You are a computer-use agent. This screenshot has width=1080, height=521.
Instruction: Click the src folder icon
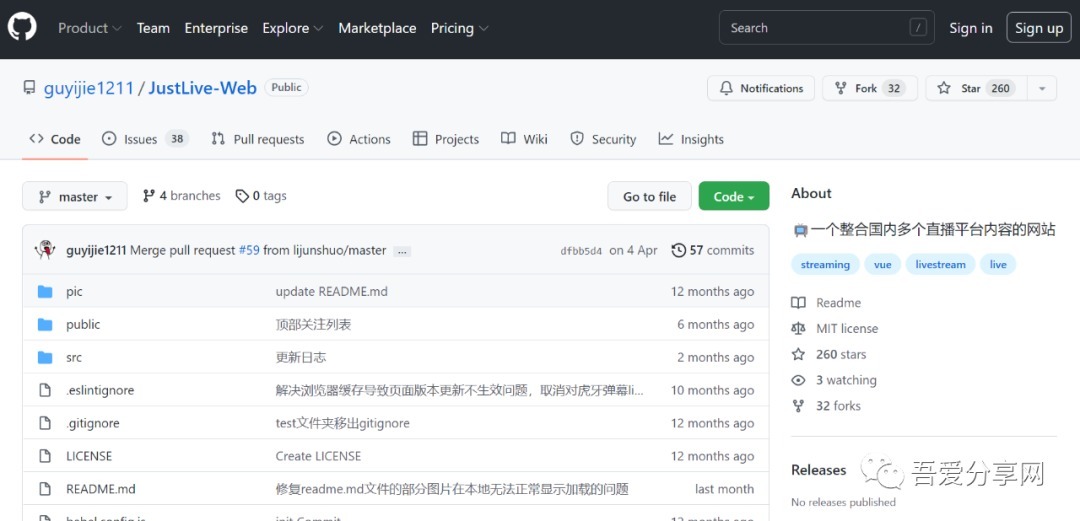[44, 357]
